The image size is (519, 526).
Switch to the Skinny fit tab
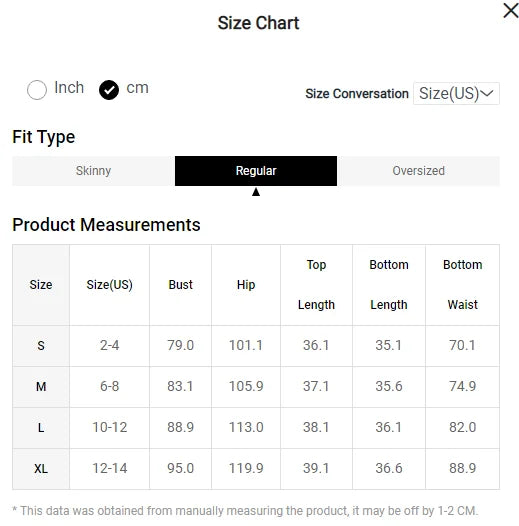pos(93,171)
